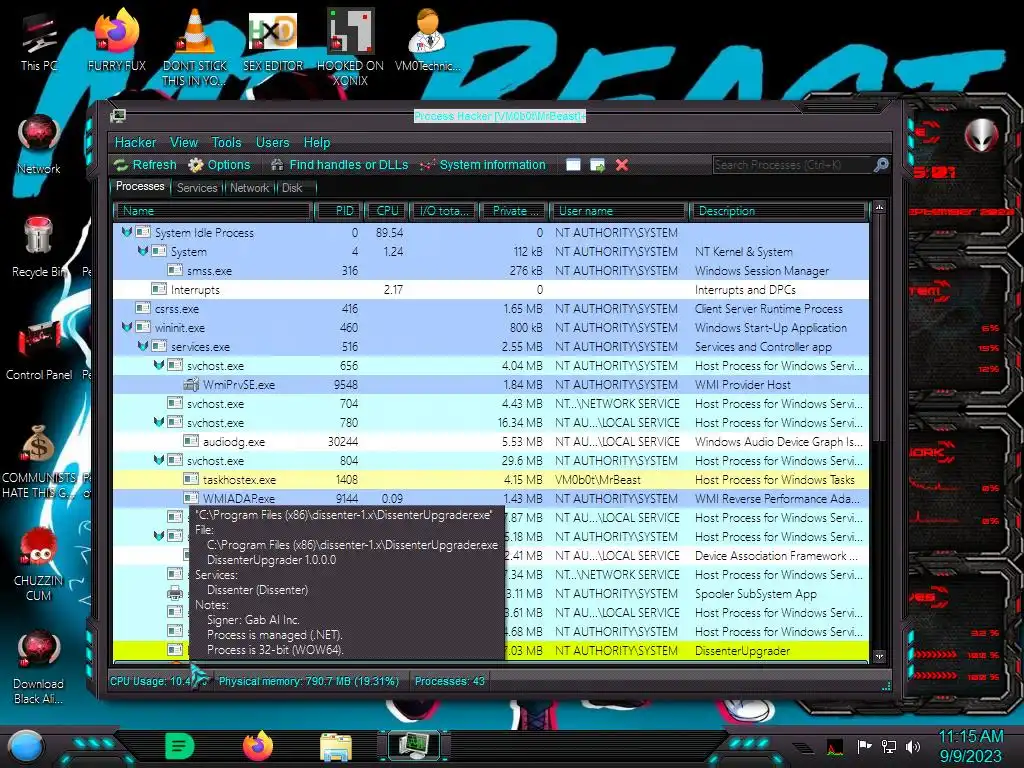Switch to the Disk tab

tap(292, 188)
